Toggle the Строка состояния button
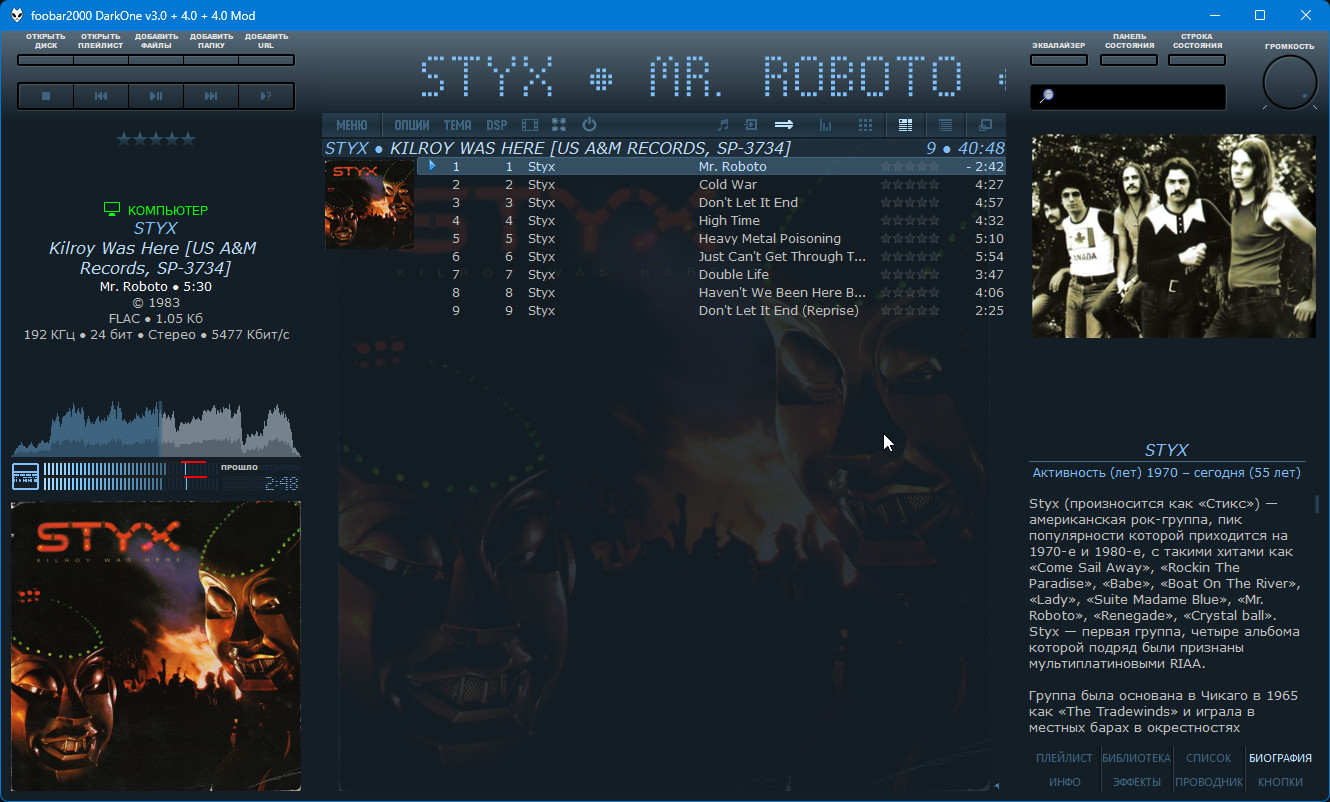 pos(1197,60)
